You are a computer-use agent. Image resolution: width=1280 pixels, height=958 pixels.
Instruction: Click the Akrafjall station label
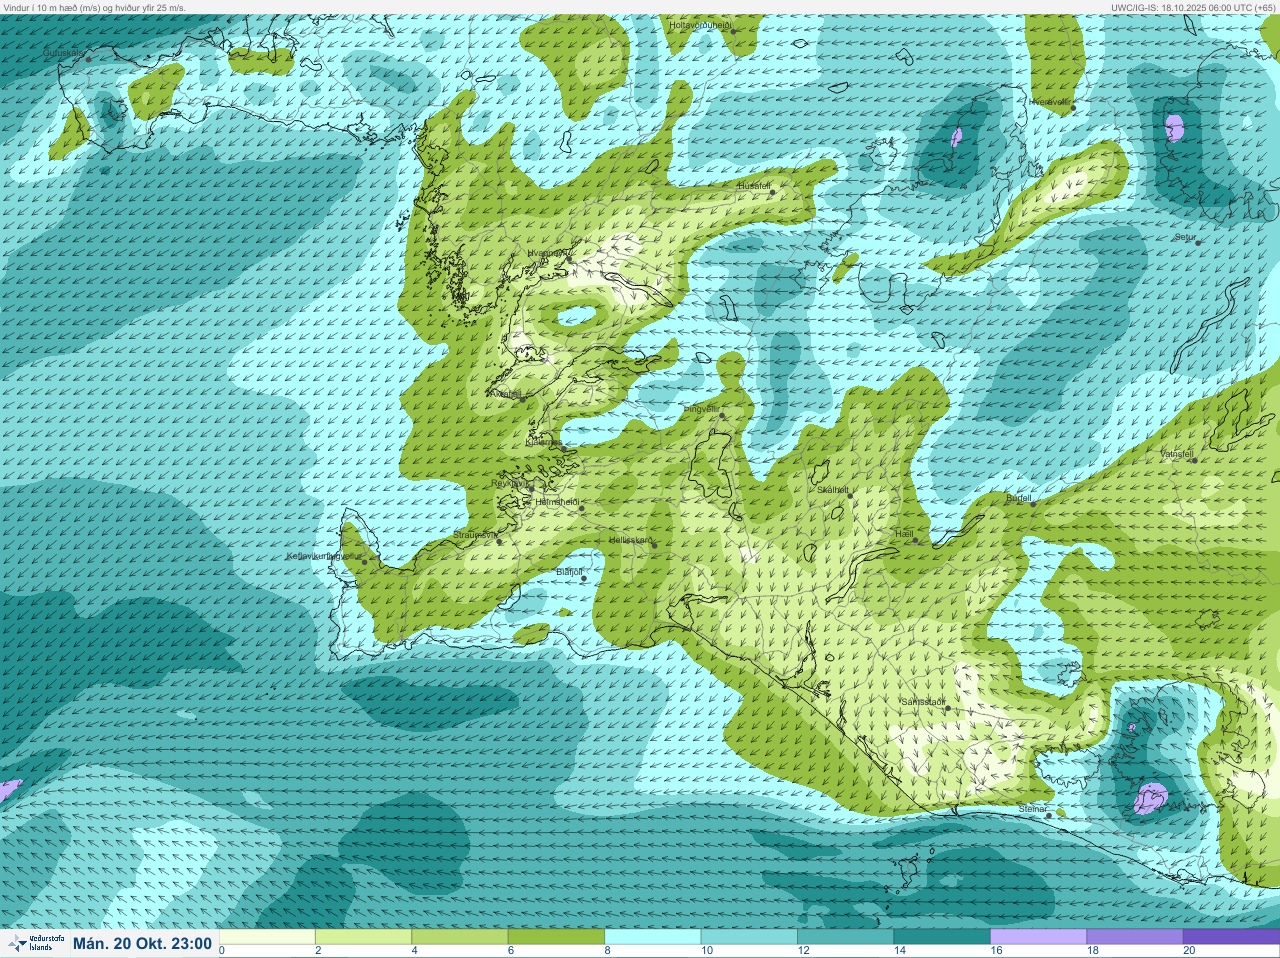(507, 393)
